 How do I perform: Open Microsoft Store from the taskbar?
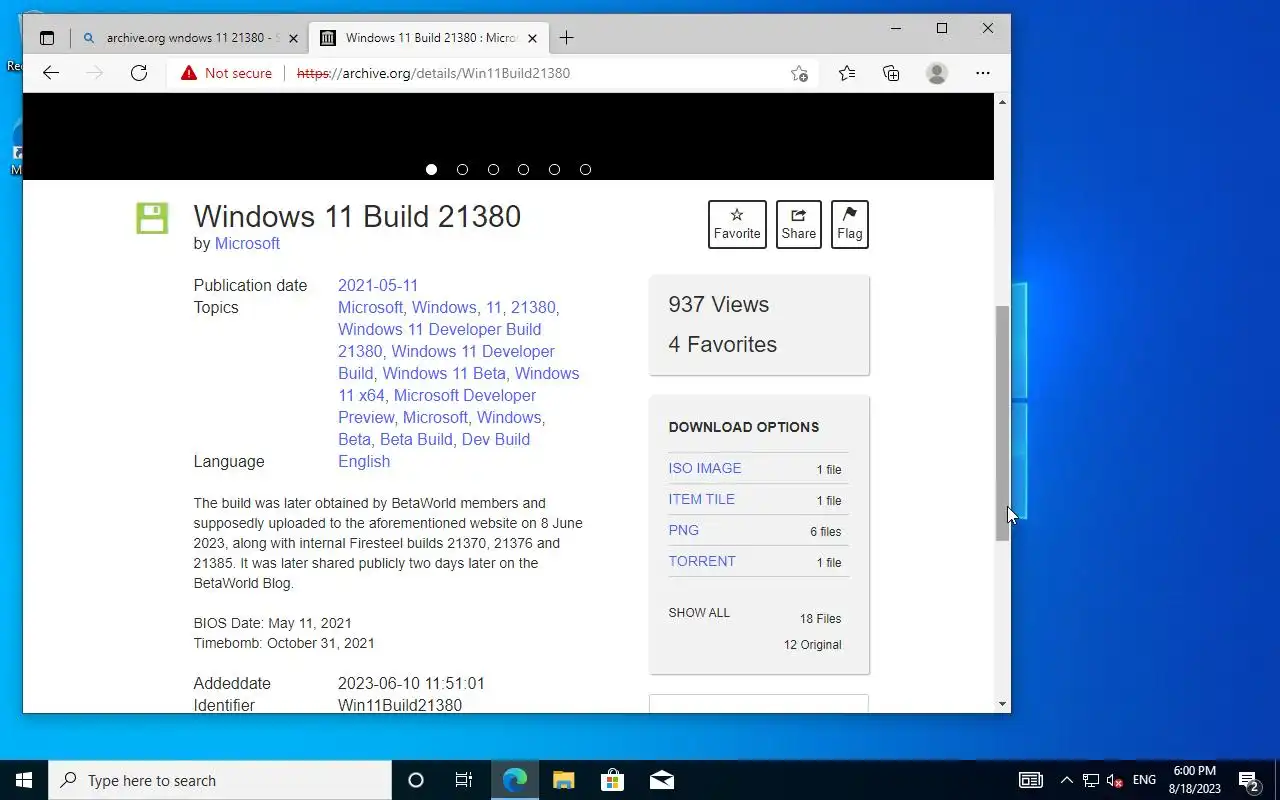(612, 780)
